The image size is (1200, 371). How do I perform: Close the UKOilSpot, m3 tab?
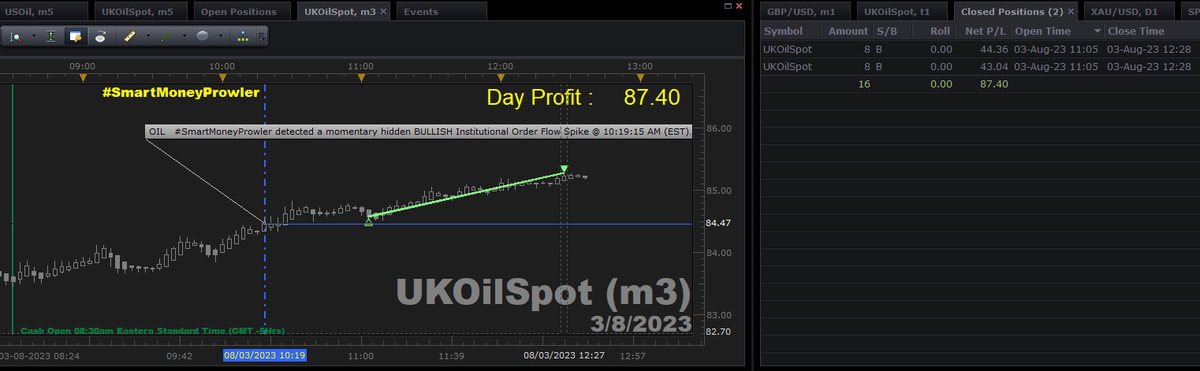(384, 11)
